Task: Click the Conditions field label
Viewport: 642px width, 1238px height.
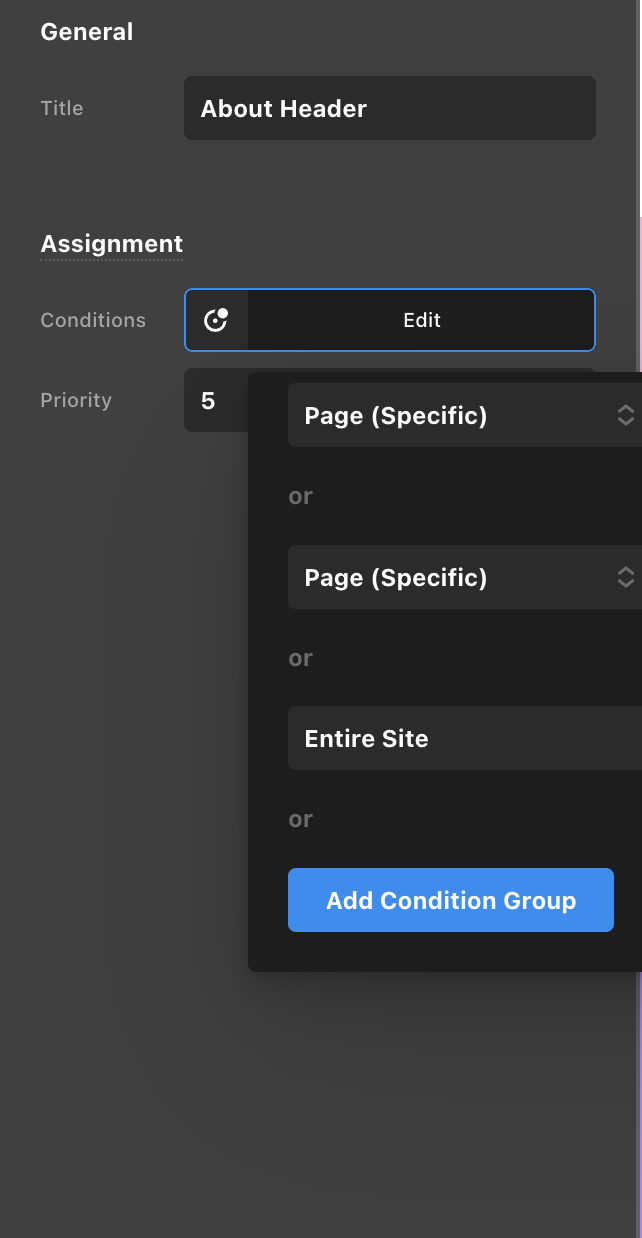Action: 93,320
